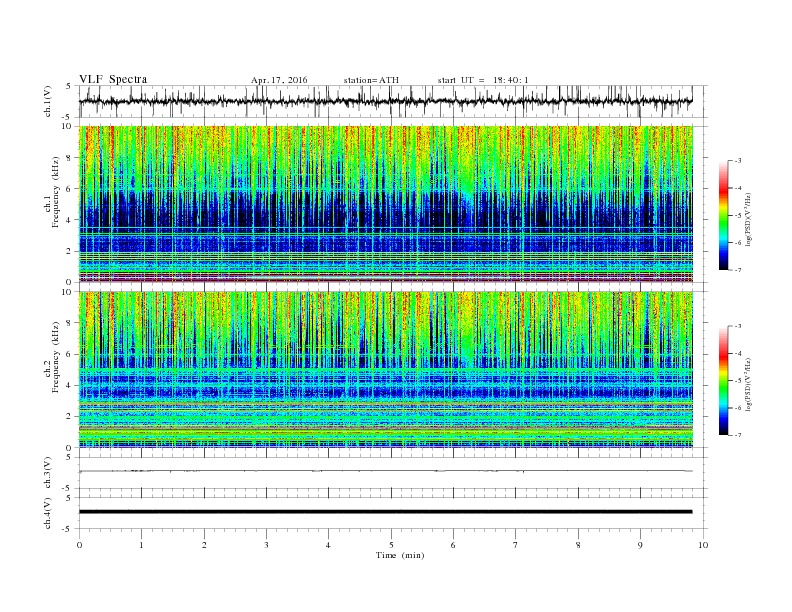Click inside the ch.2 frequency spectrogram
The image size is (792, 612).
pyautogui.click(x=385, y=370)
